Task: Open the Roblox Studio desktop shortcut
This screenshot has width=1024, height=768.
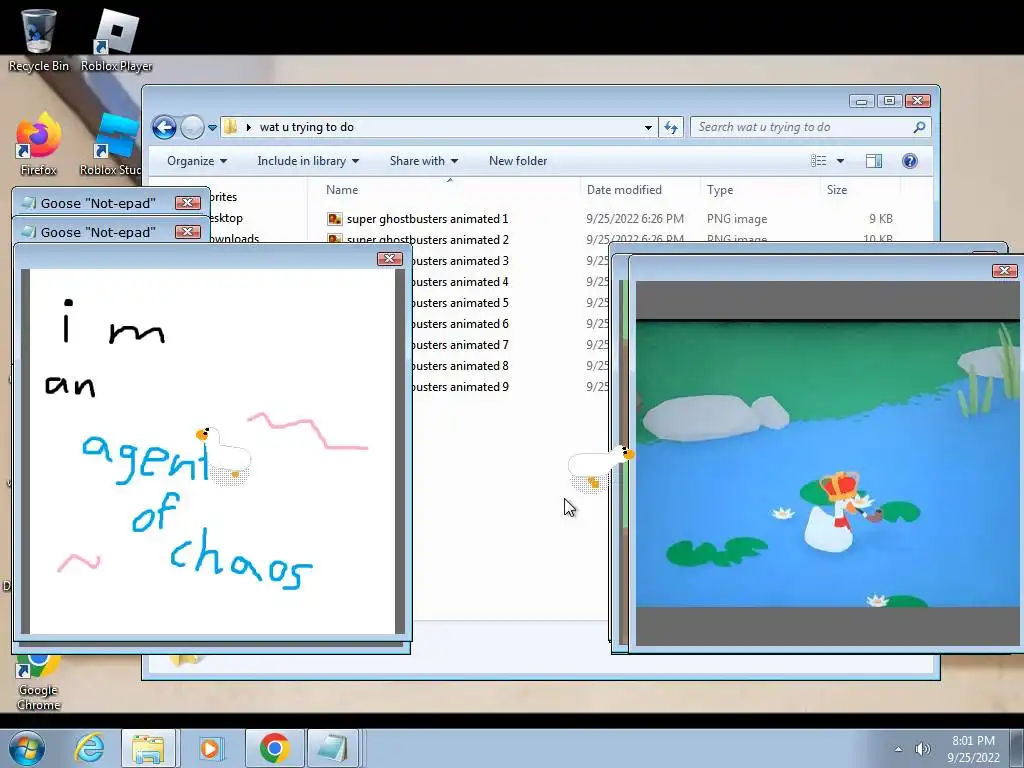Action: tap(111, 145)
